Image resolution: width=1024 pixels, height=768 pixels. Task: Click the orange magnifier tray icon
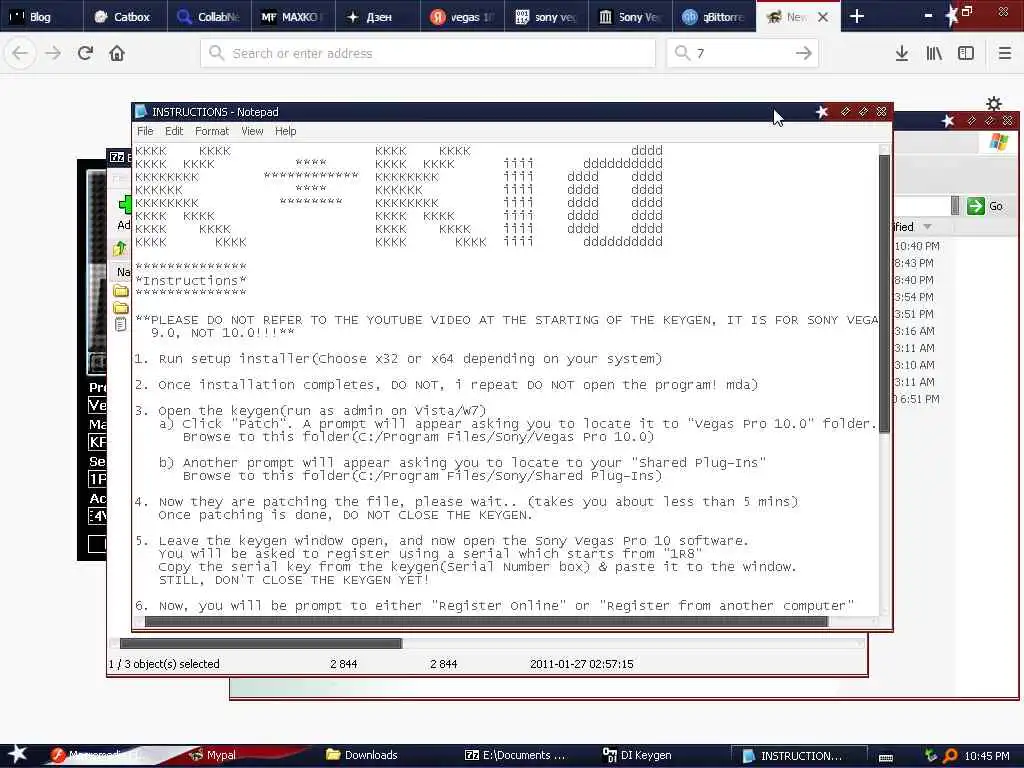point(950,756)
